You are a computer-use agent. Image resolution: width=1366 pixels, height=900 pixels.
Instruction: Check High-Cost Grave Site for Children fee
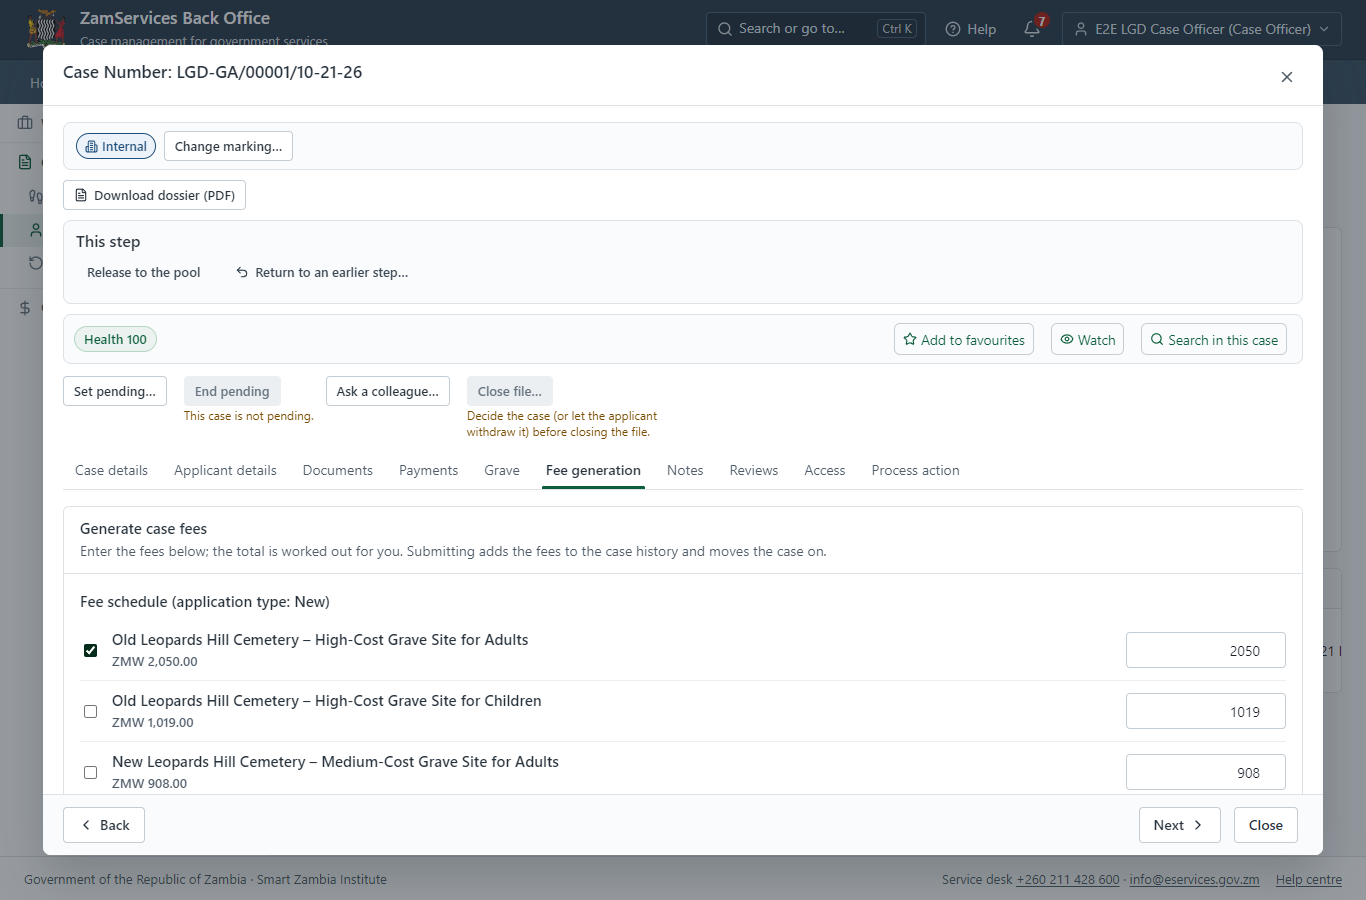[91, 711]
